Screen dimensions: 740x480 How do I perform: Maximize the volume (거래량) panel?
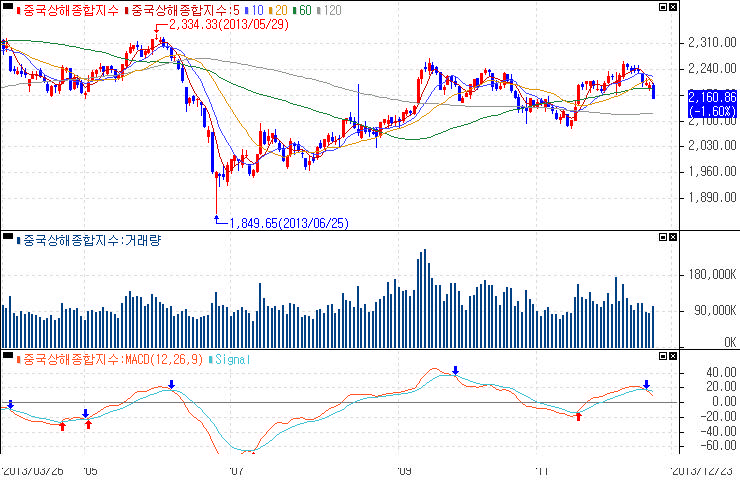point(662,239)
